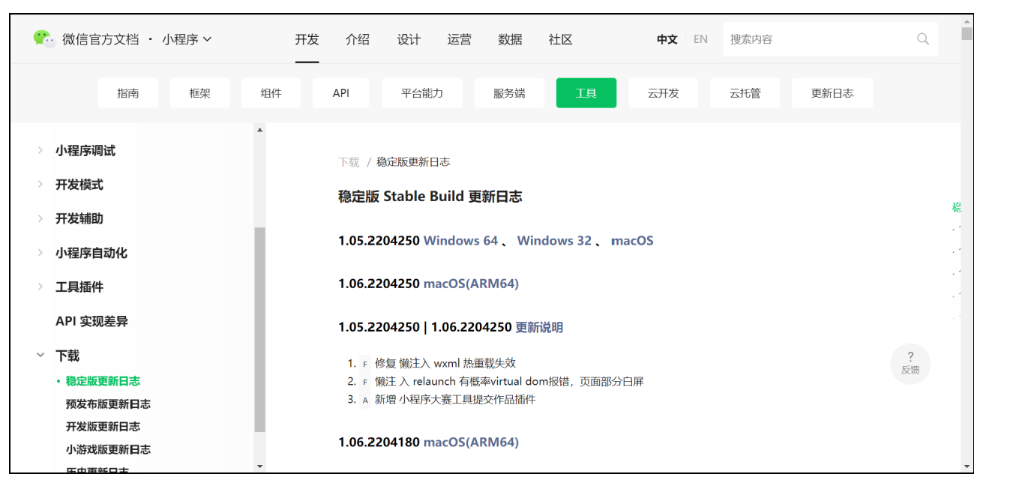
Task: Open the 服务端 category button
Action: coord(509,93)
